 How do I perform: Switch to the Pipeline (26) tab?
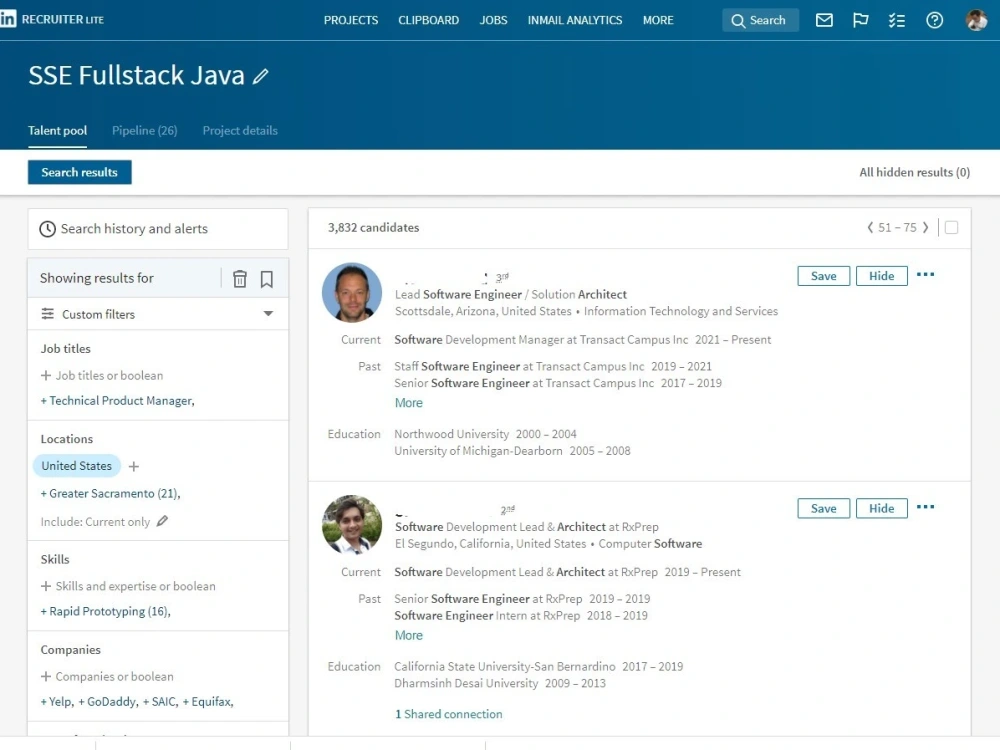click(145, 131)
